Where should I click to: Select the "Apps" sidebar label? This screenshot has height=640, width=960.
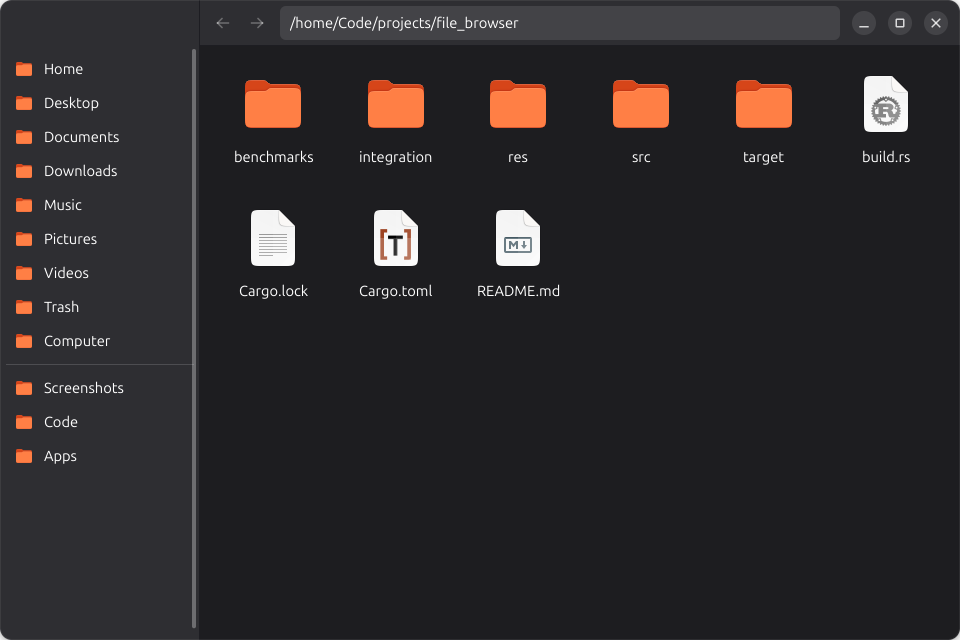(x=60, y=456)
